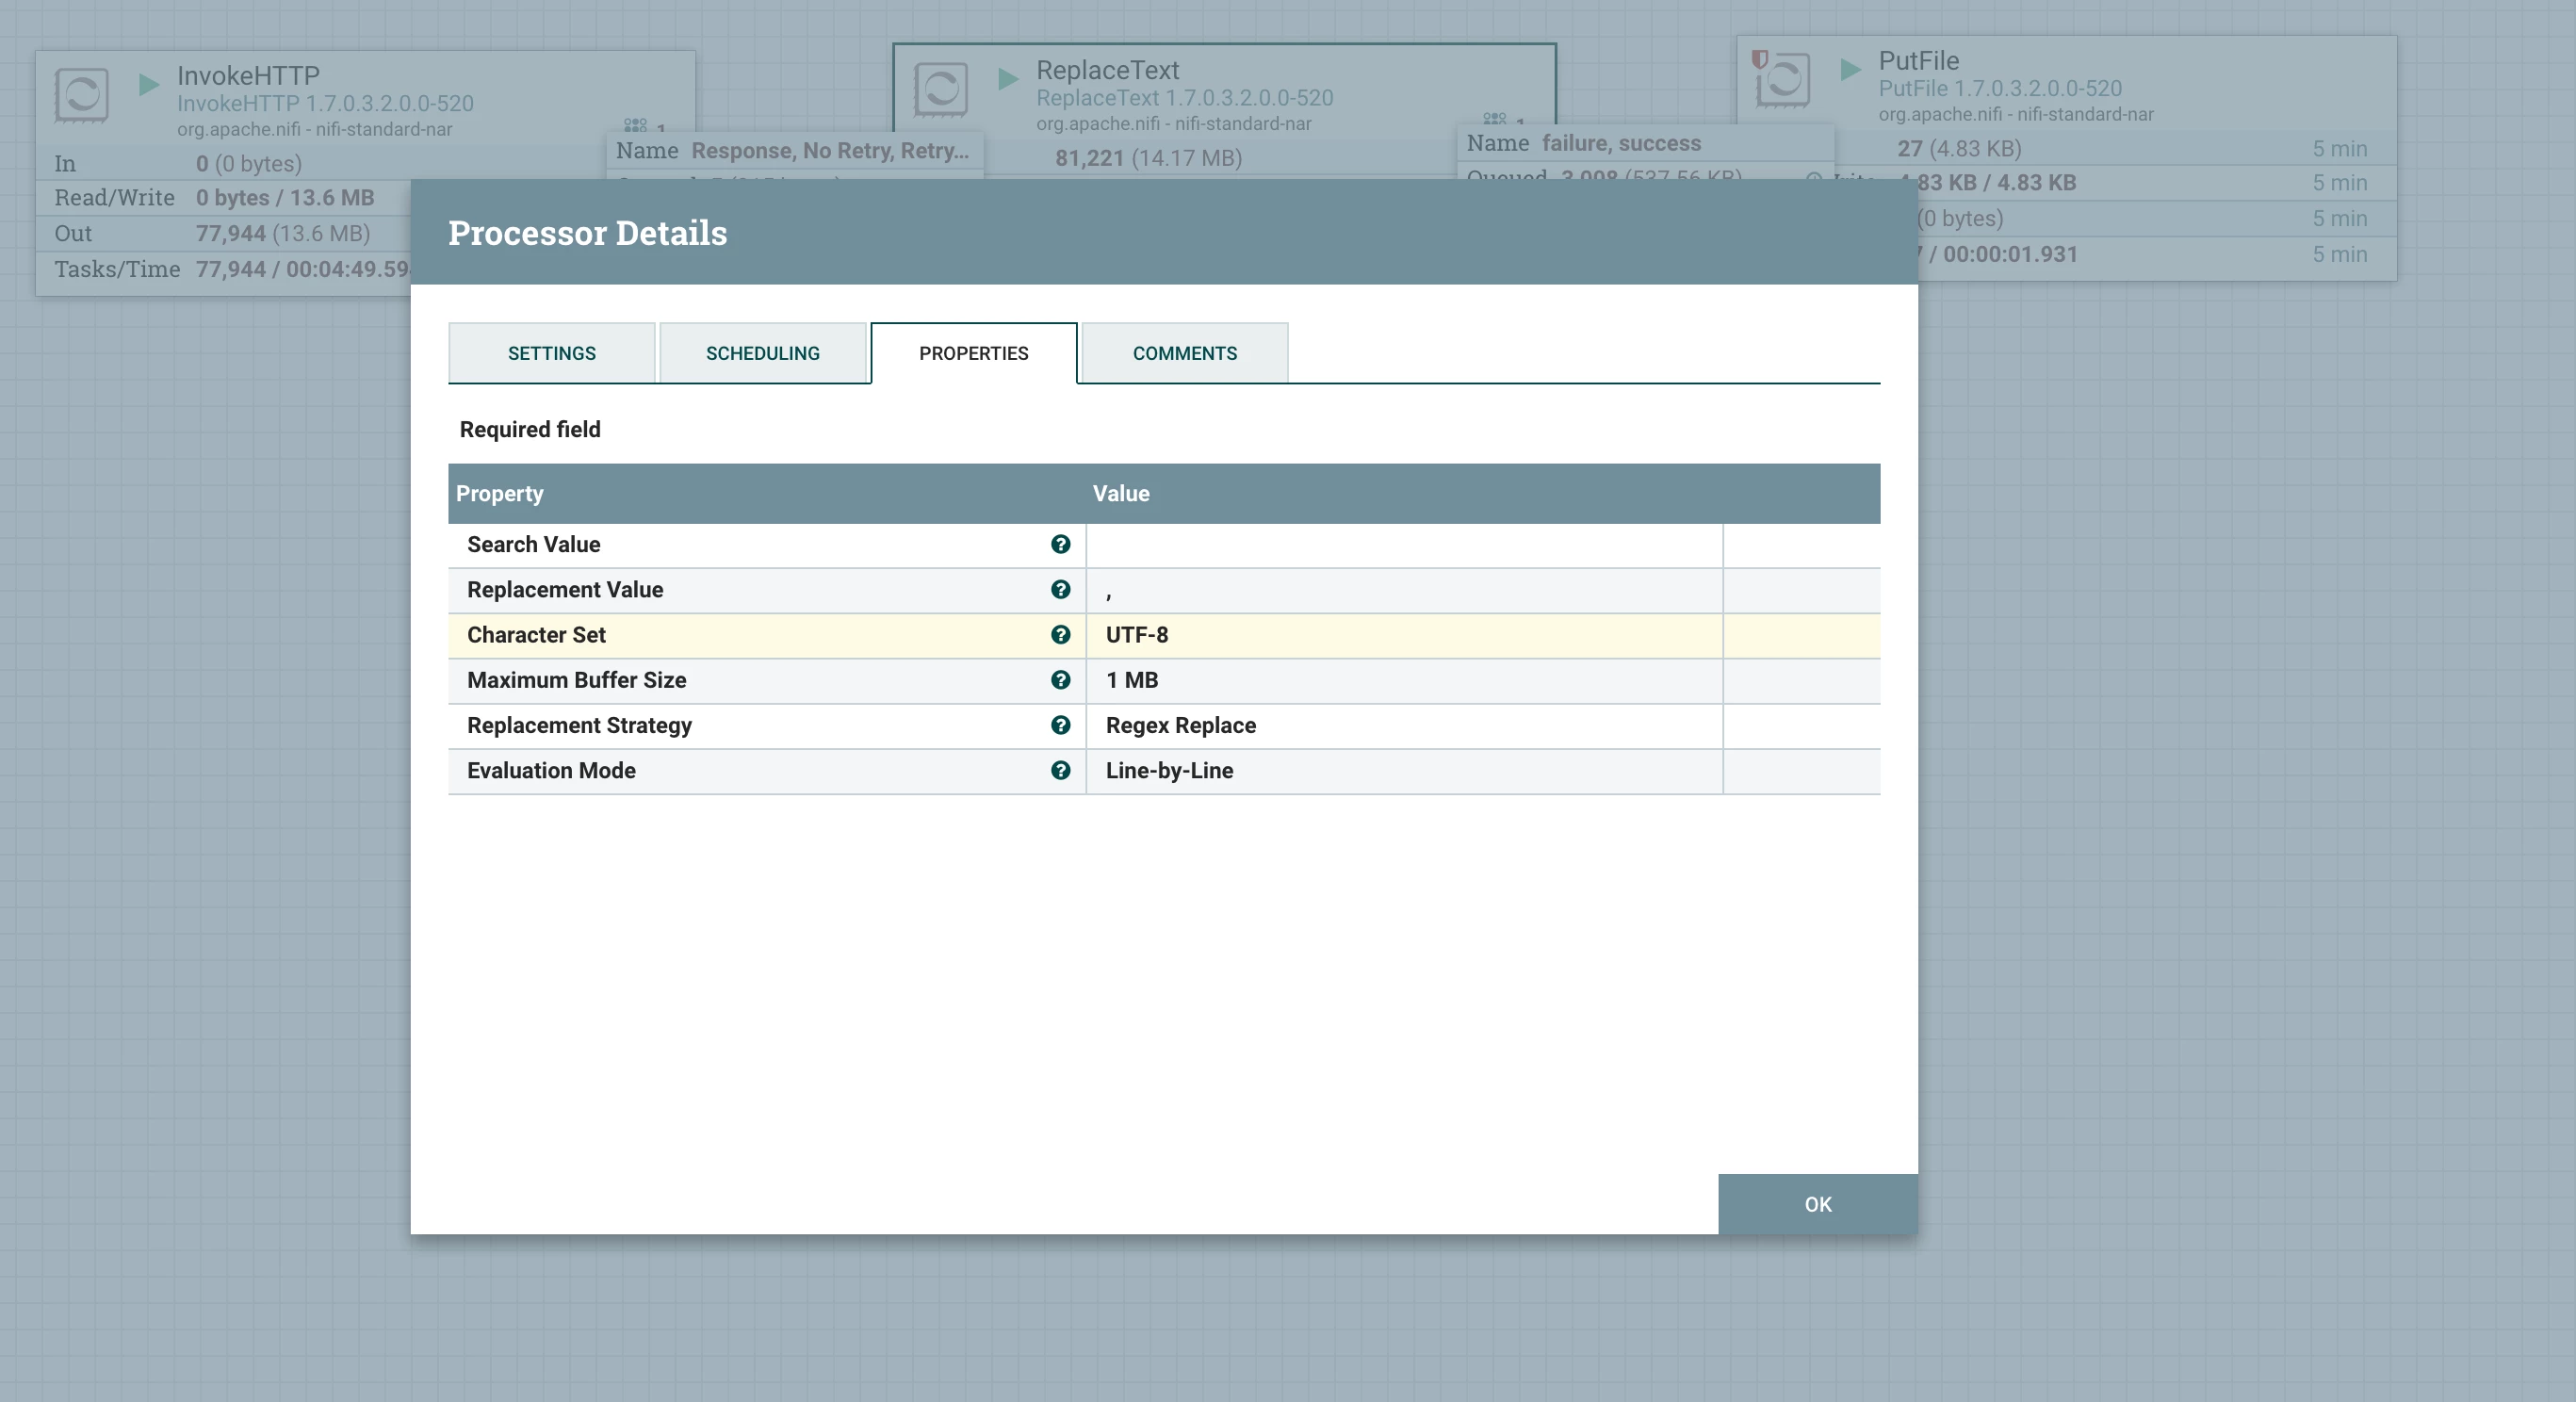
Task: Open help for Search Value property
Action: (1060, 544)
